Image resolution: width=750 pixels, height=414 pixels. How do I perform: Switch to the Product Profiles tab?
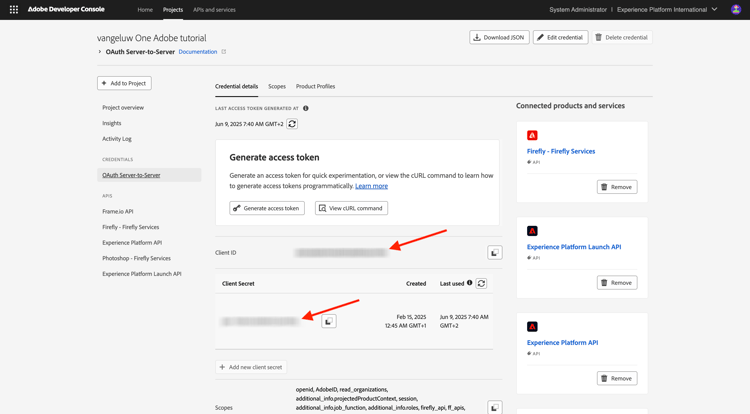tap(315, 87)
